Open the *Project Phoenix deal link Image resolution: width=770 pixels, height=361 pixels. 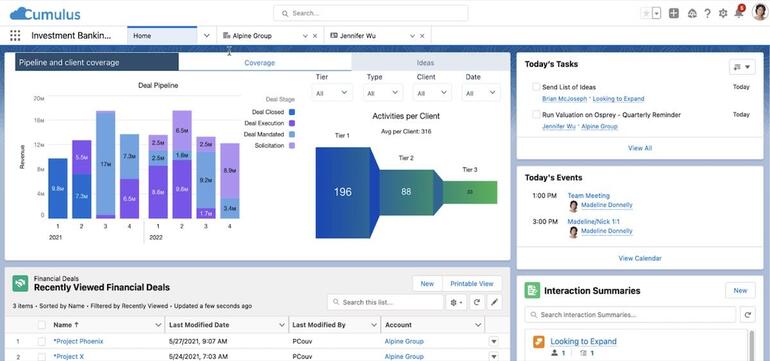79,341
